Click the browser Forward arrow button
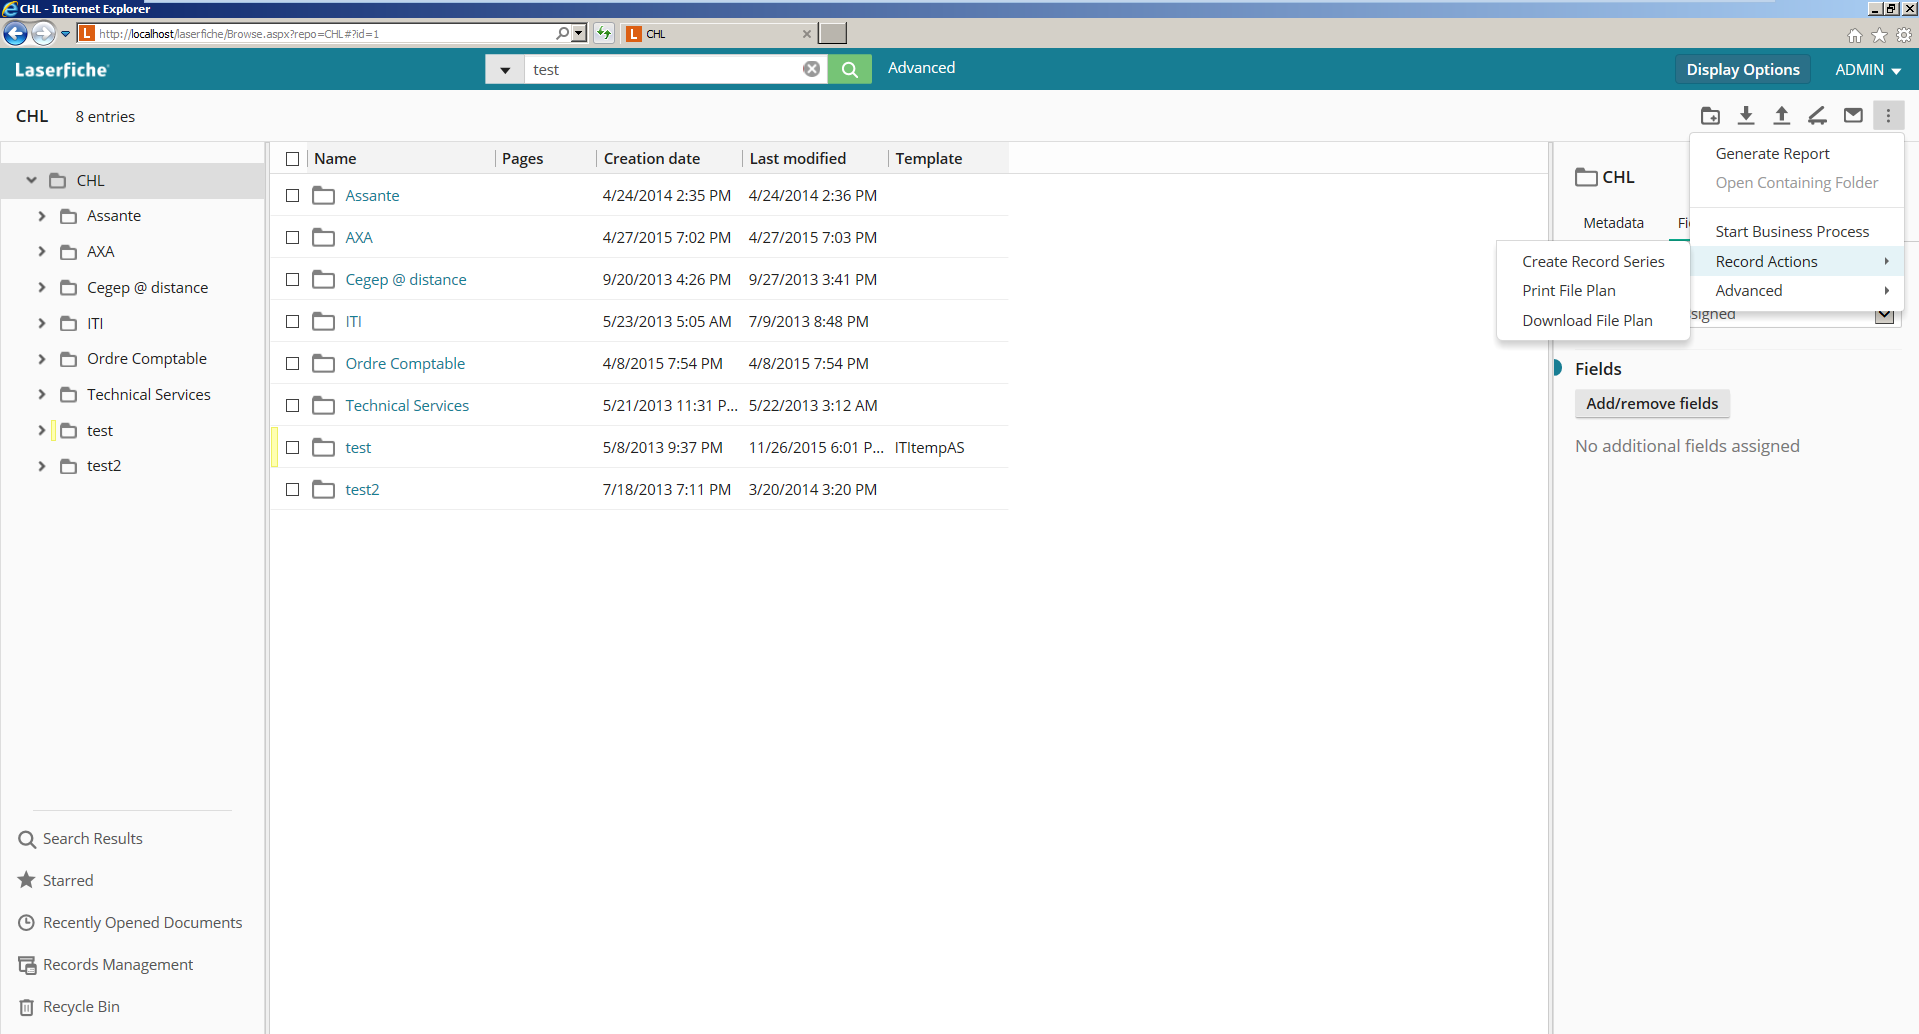Viewport: 1919px width, 1034px height. [x=43, y=34]
